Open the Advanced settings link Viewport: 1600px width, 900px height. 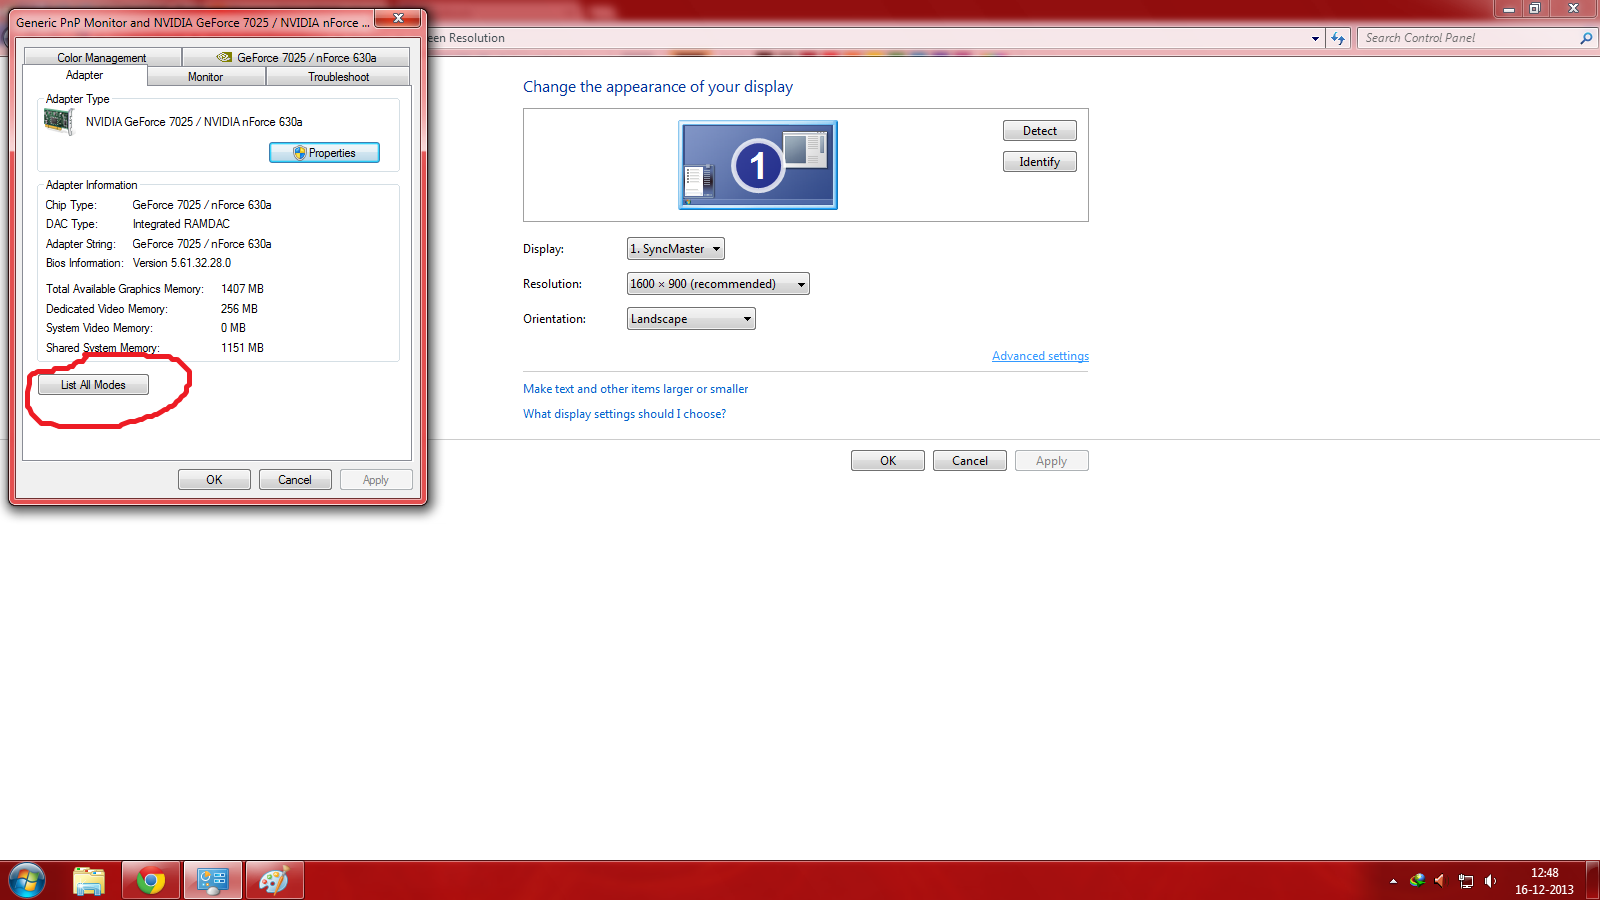1040,356
